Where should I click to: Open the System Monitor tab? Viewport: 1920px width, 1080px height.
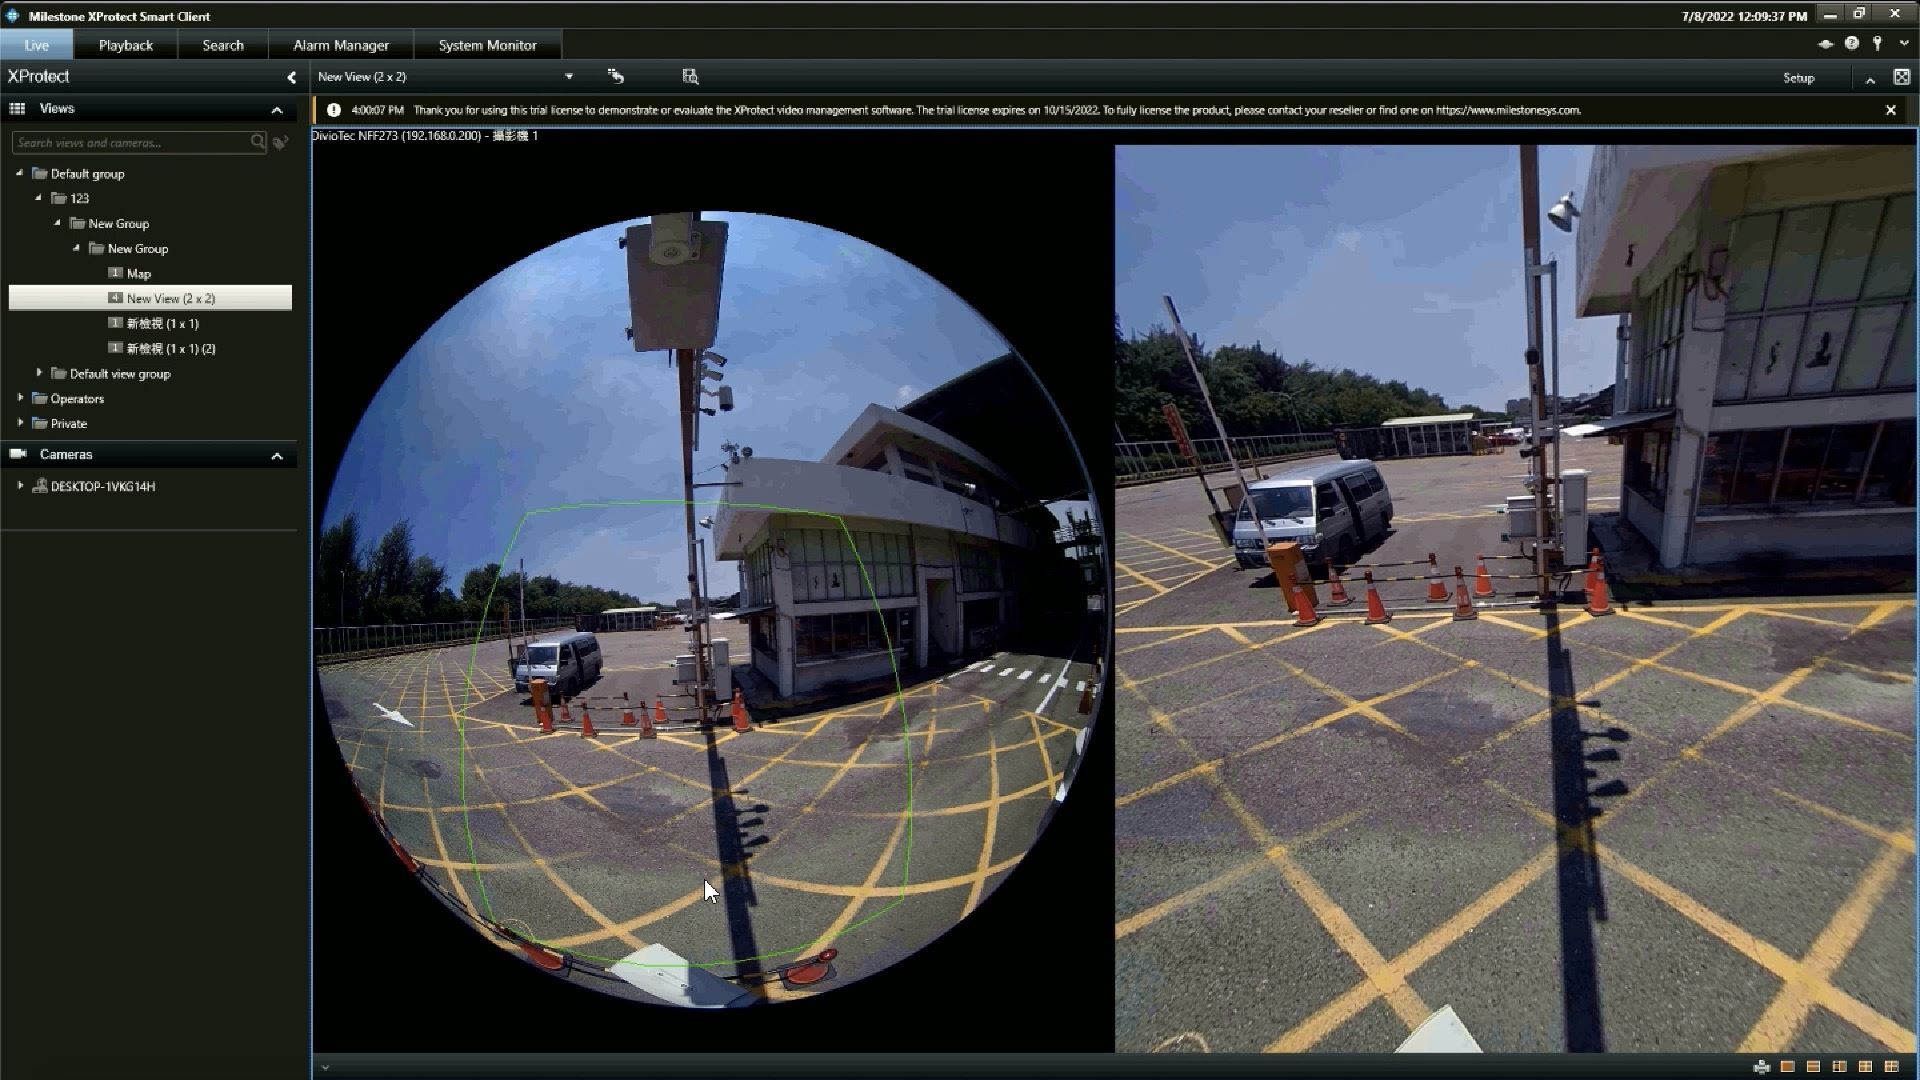pyautogui.click(x=487, y=45)
